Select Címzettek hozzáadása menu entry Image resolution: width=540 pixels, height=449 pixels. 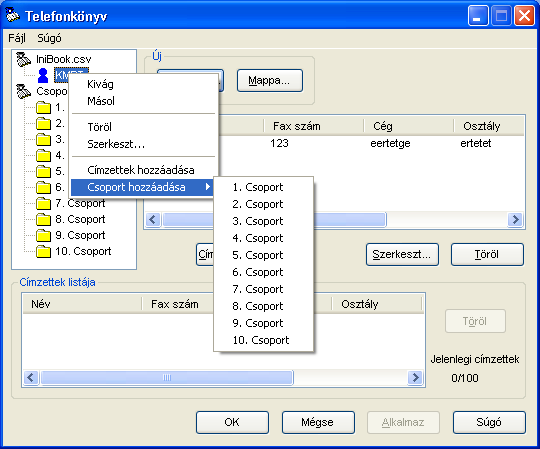pos(141,170)
